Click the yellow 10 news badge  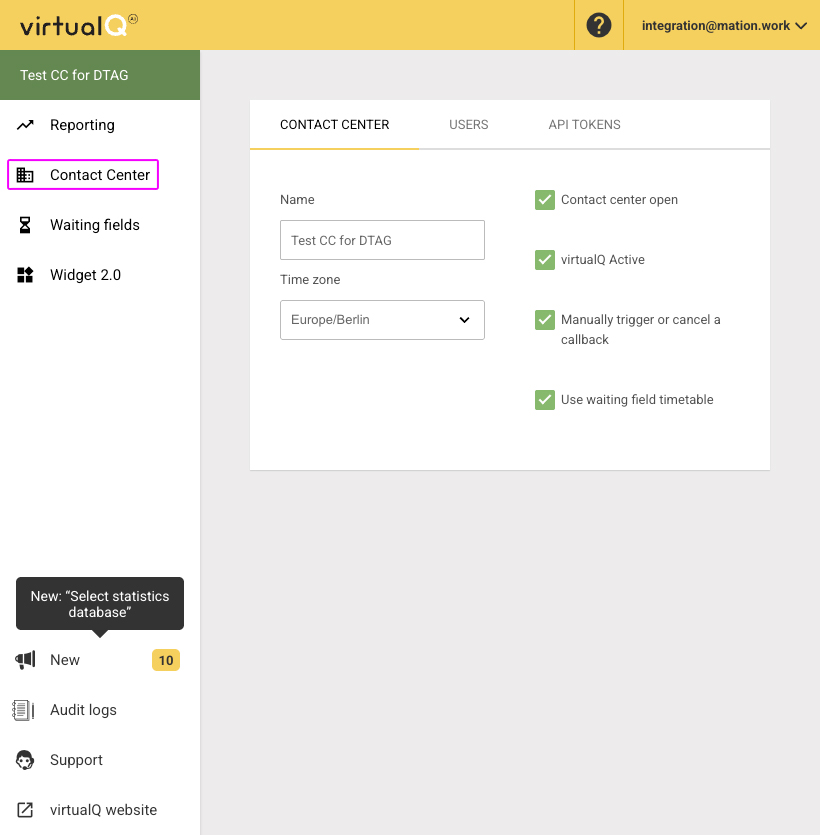click(166, 660)
